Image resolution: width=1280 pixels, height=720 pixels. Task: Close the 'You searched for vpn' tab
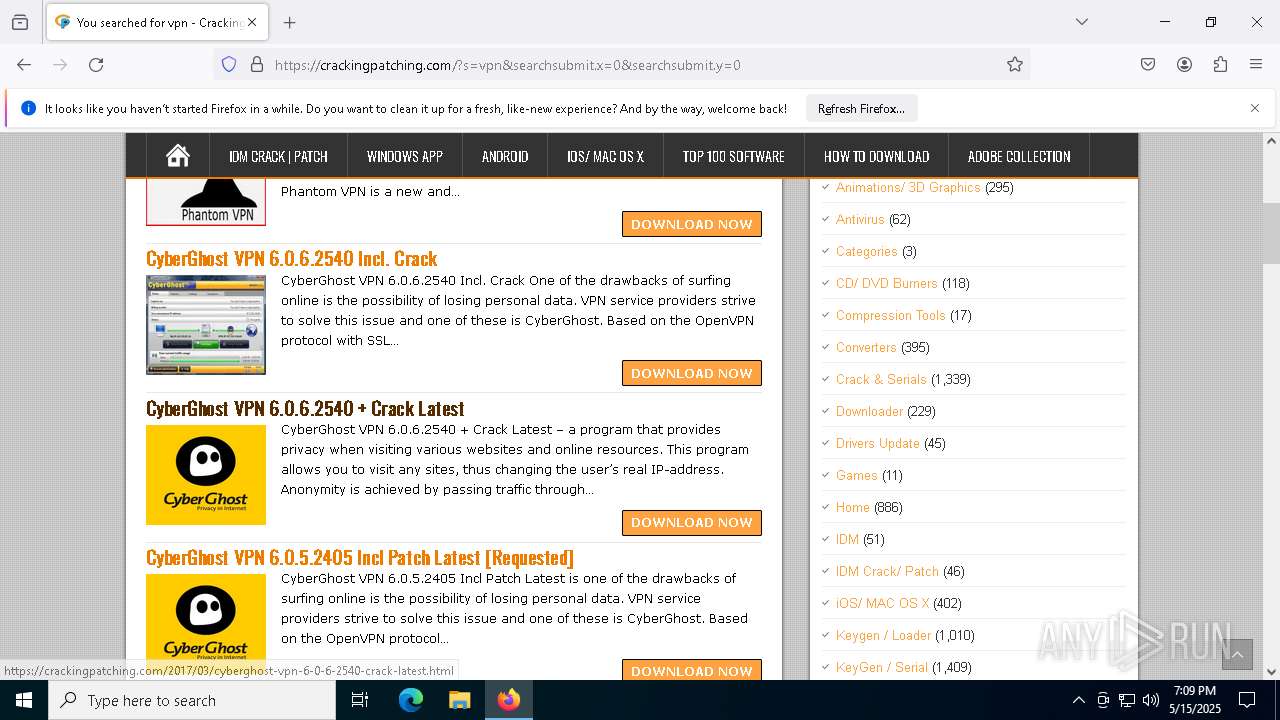[x=252, y=22]
